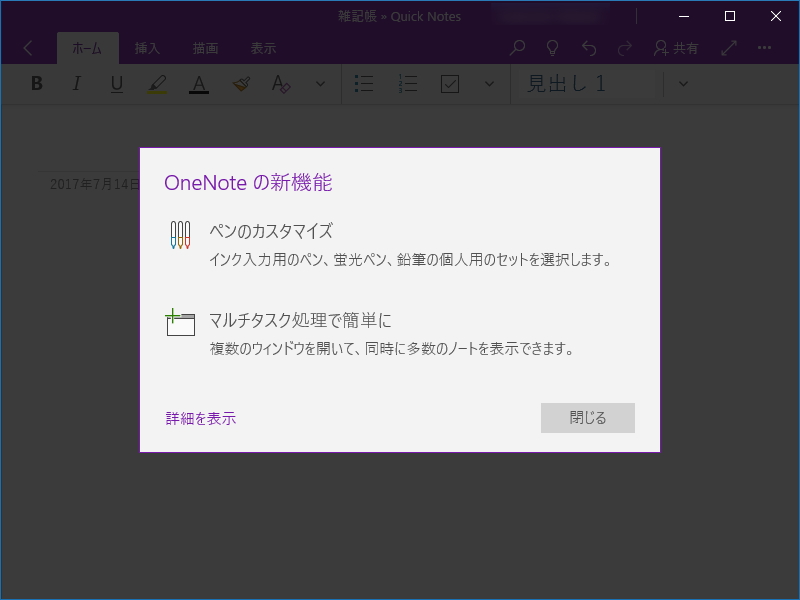The image size is (800, 600).
Task: Open the search function
Action: (x=517, y=47)
